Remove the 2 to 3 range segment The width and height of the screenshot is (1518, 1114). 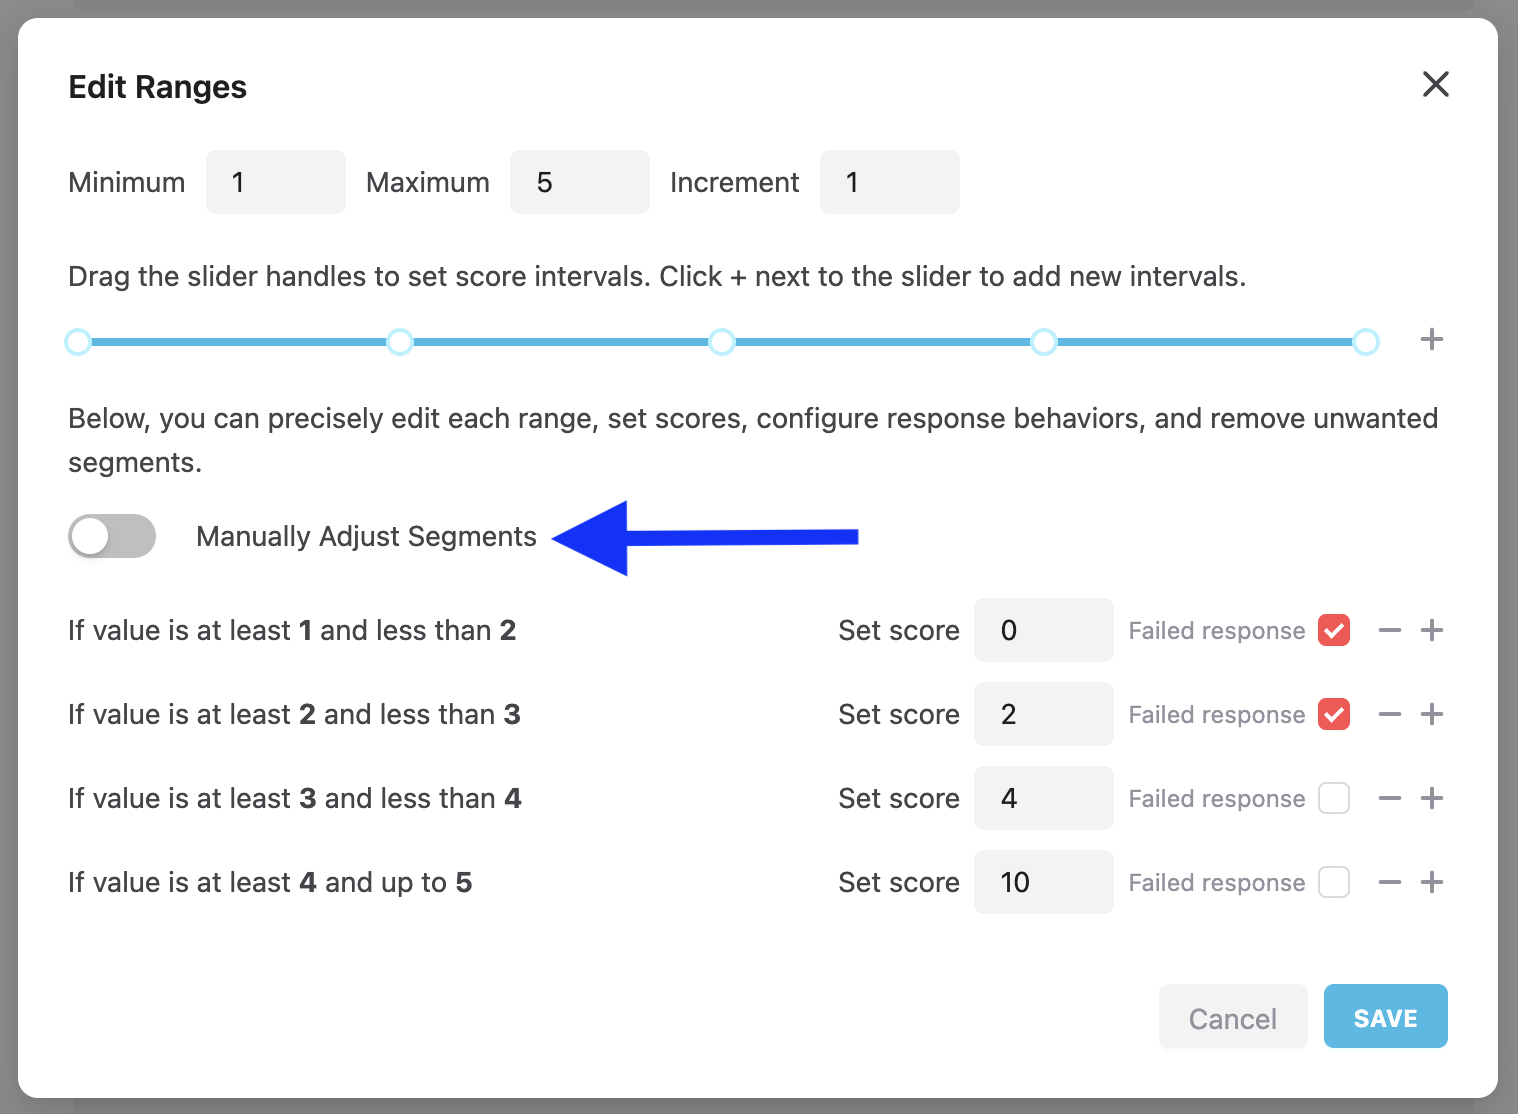(1389, 715)
